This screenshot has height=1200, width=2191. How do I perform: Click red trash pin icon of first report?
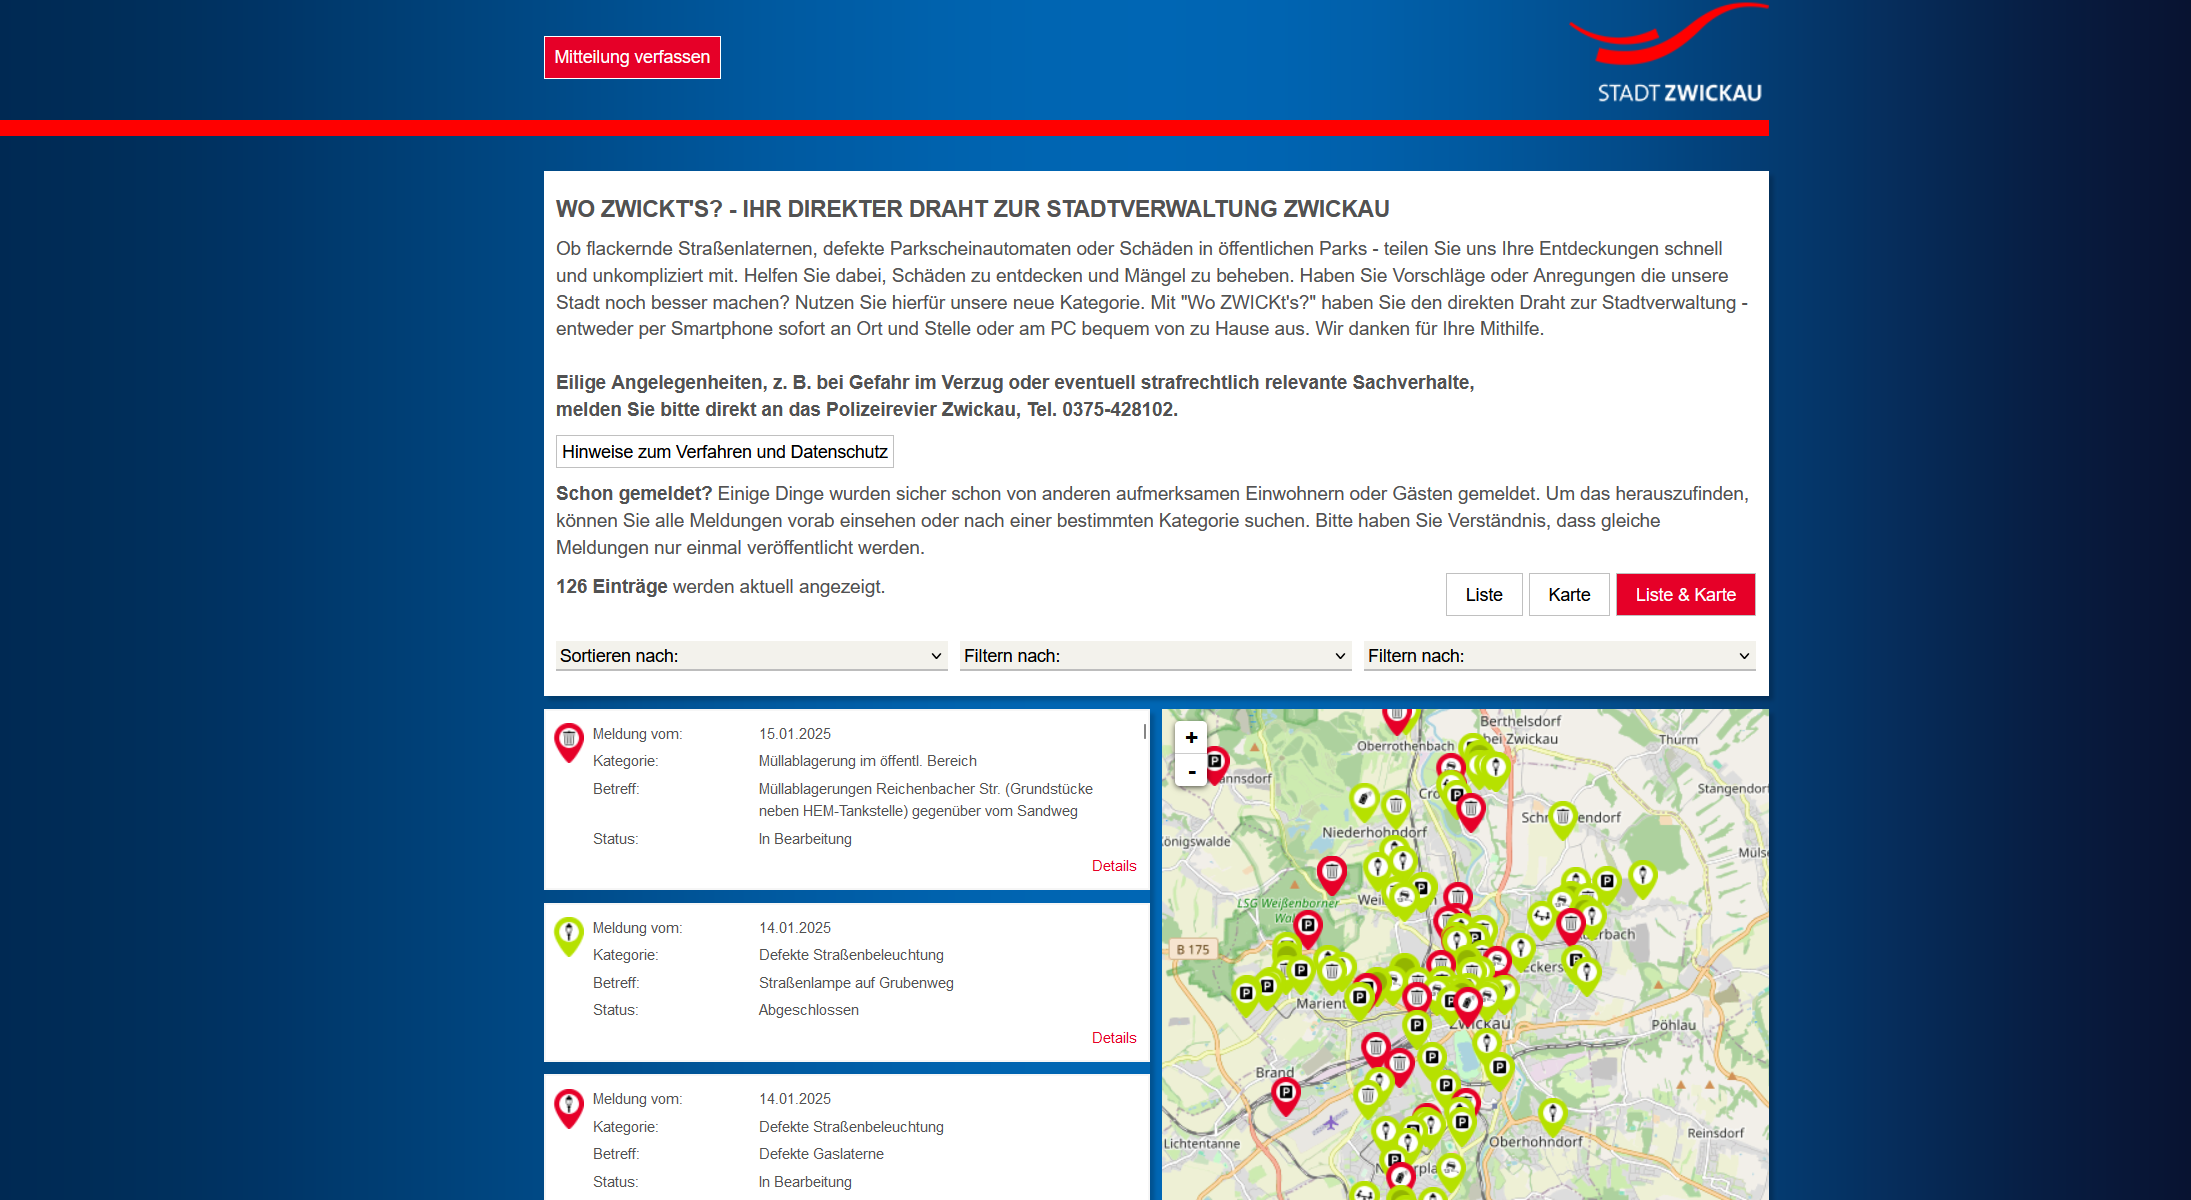coord(569,740)
